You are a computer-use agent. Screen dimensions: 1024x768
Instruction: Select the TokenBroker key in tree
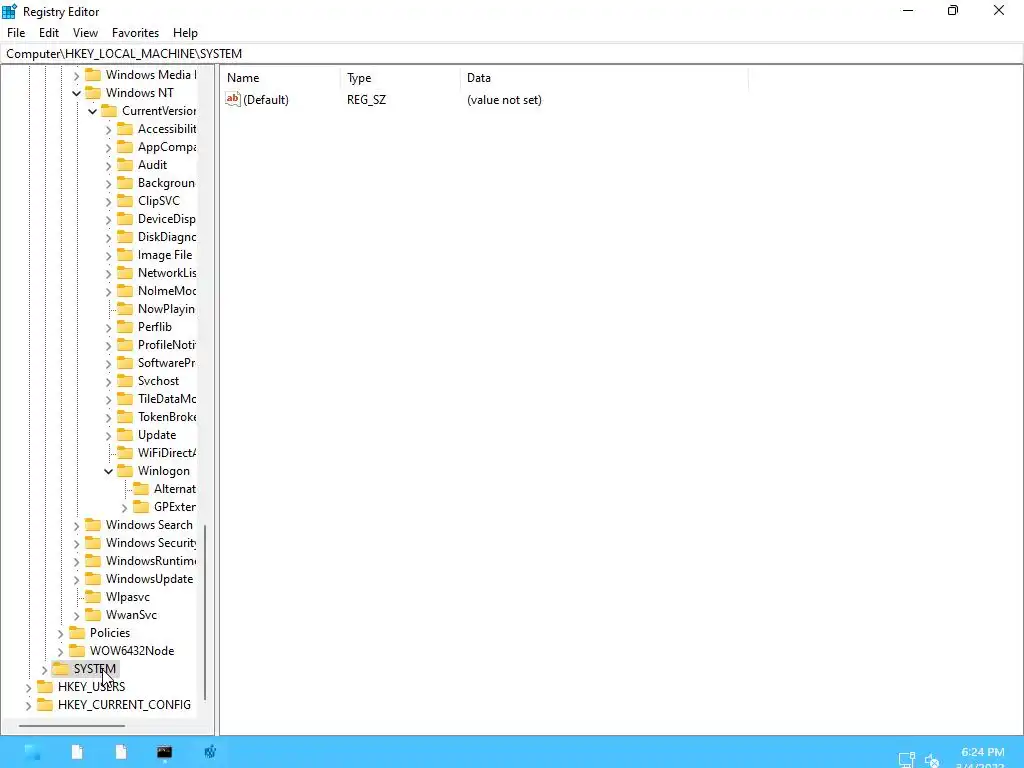(167, 417)
